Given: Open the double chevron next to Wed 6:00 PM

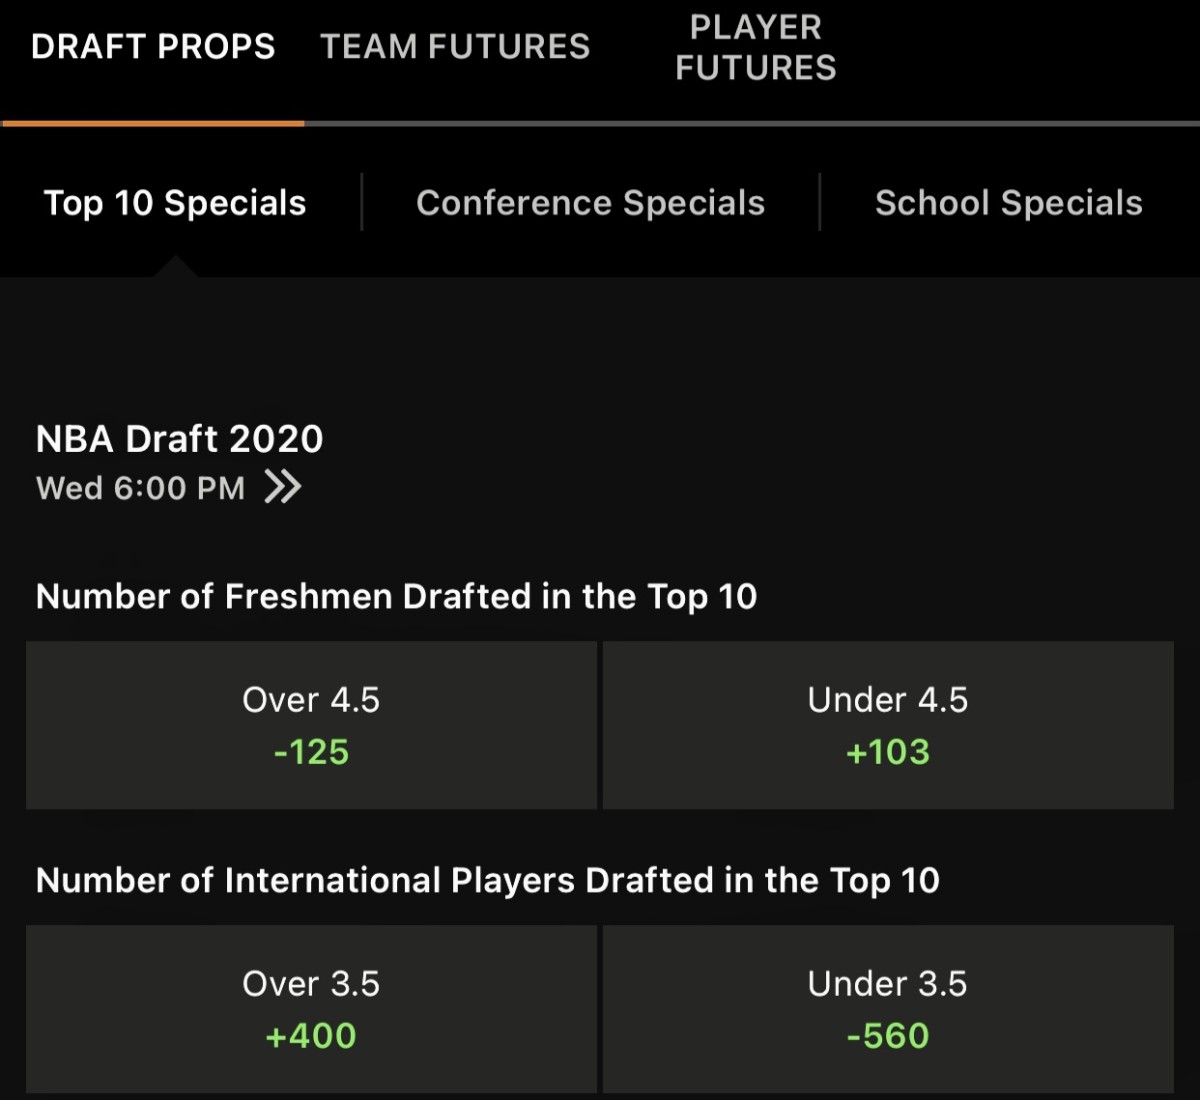Looking at the screenshot, I should click(x=282, y=488).
